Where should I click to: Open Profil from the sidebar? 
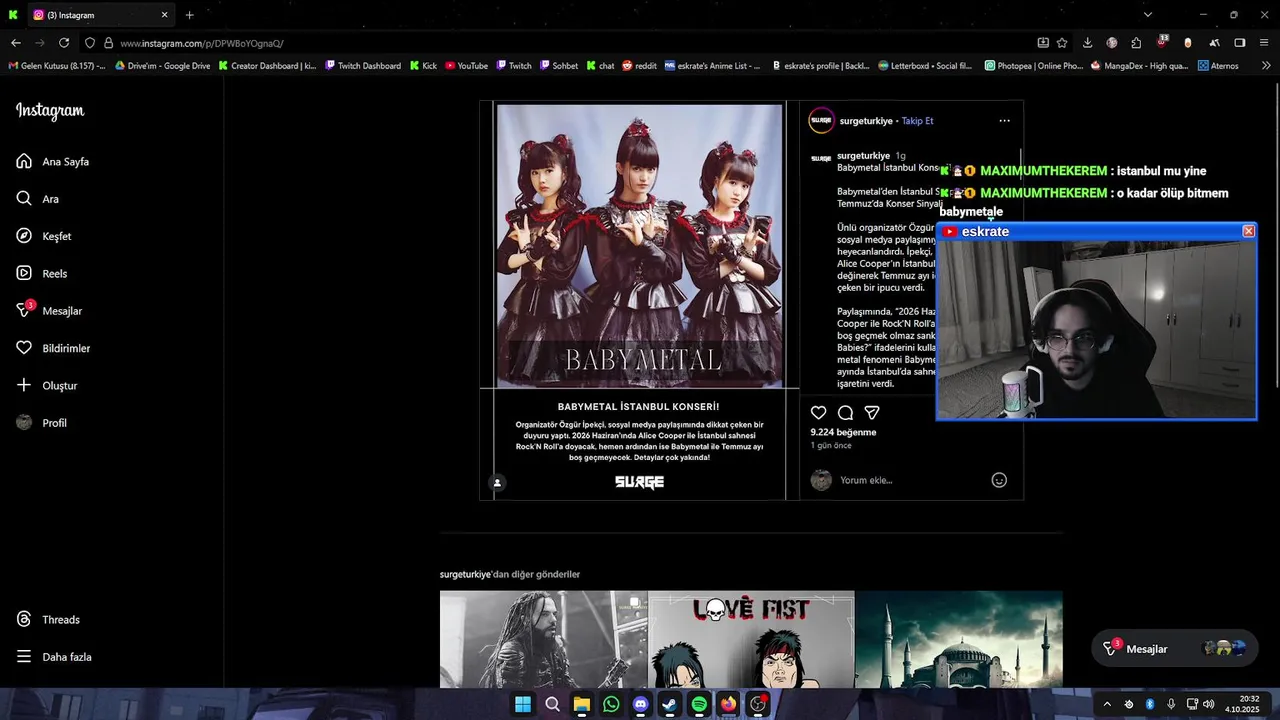tap(42, 423)
